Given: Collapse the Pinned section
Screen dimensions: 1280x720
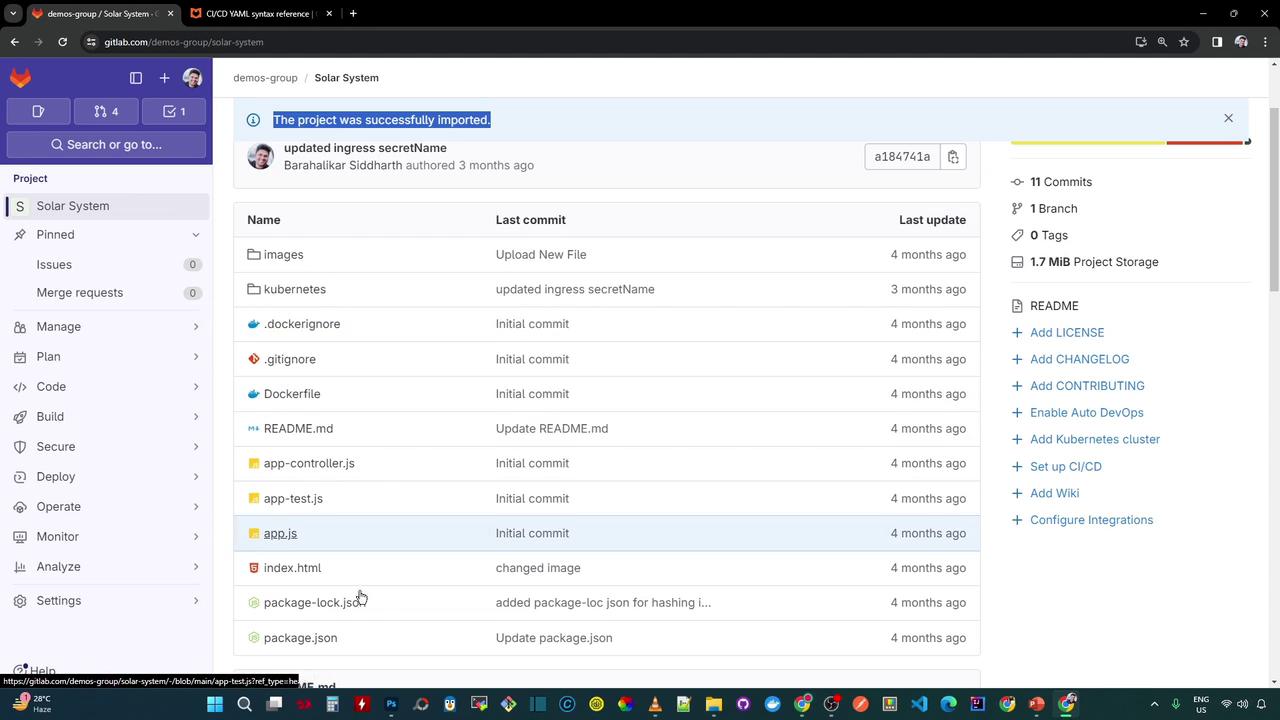Looking at the screenshot, I should coord(195,235).
